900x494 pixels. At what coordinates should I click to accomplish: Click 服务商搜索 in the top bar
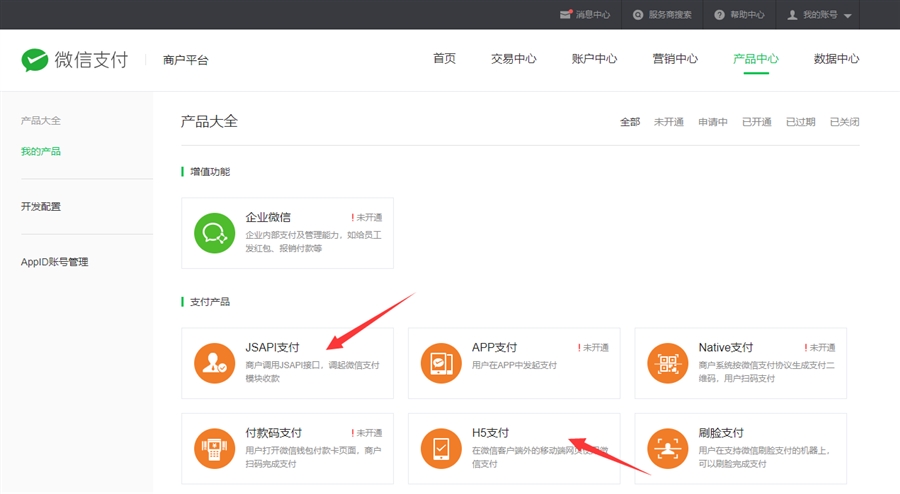click(x=663, y=15)
